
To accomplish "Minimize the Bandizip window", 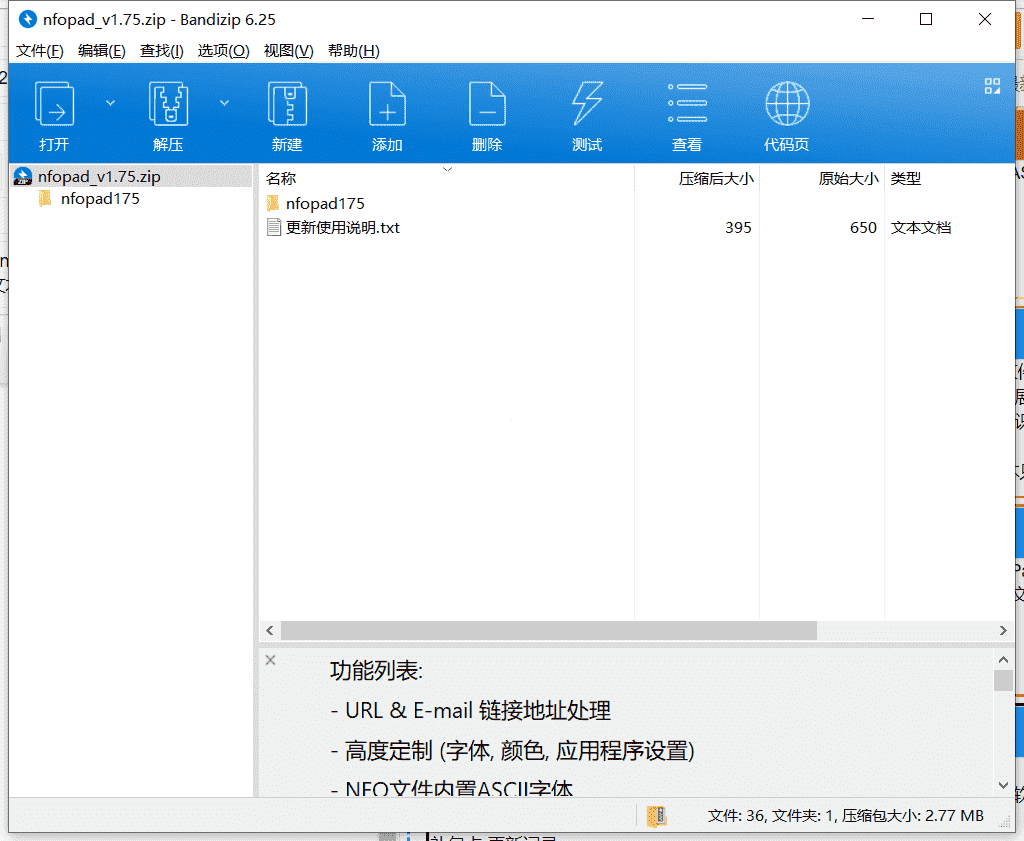I will point(868,19).
